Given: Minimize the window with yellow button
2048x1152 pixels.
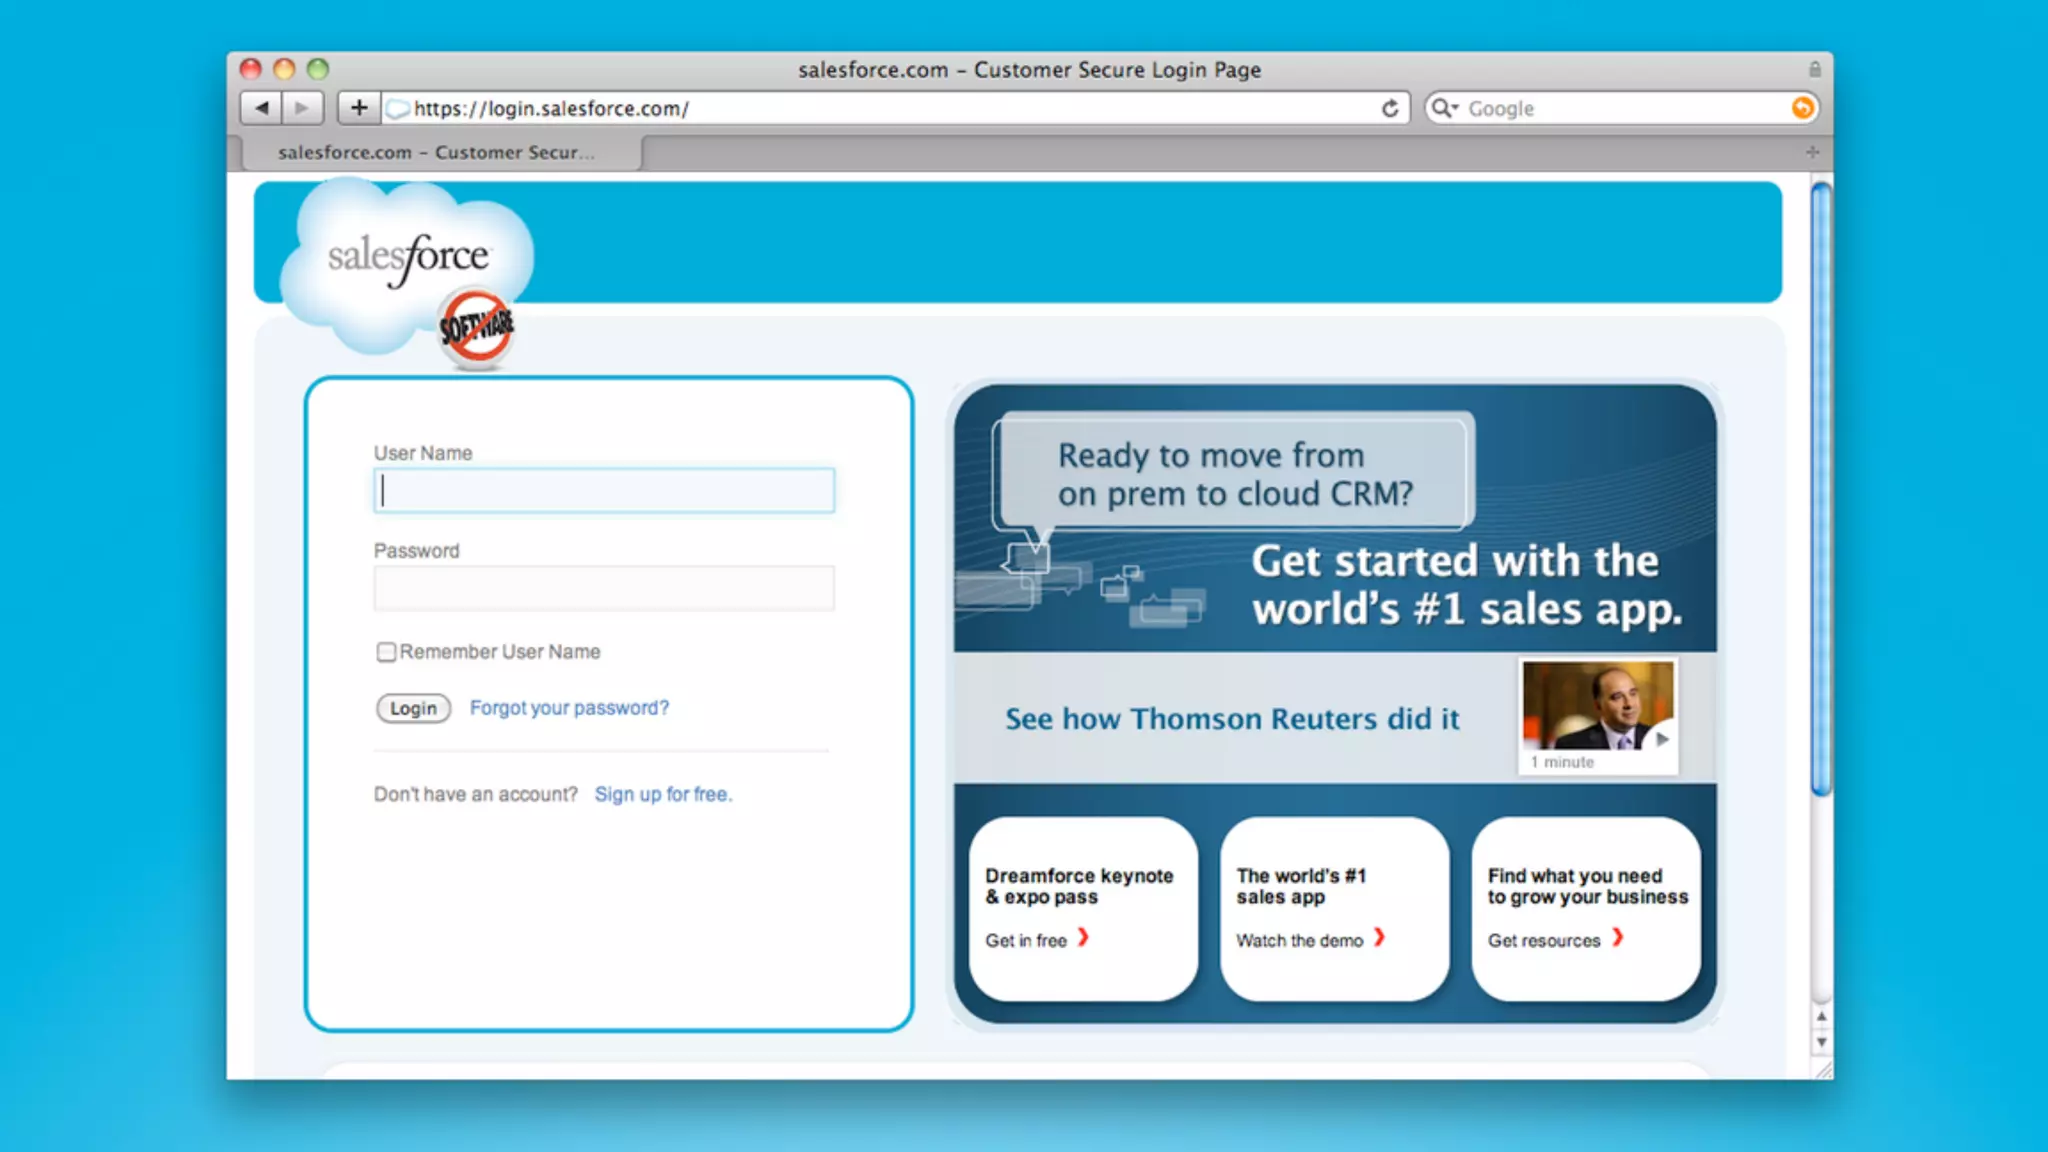Looking at the screenshot, I should tap(284, 68).
